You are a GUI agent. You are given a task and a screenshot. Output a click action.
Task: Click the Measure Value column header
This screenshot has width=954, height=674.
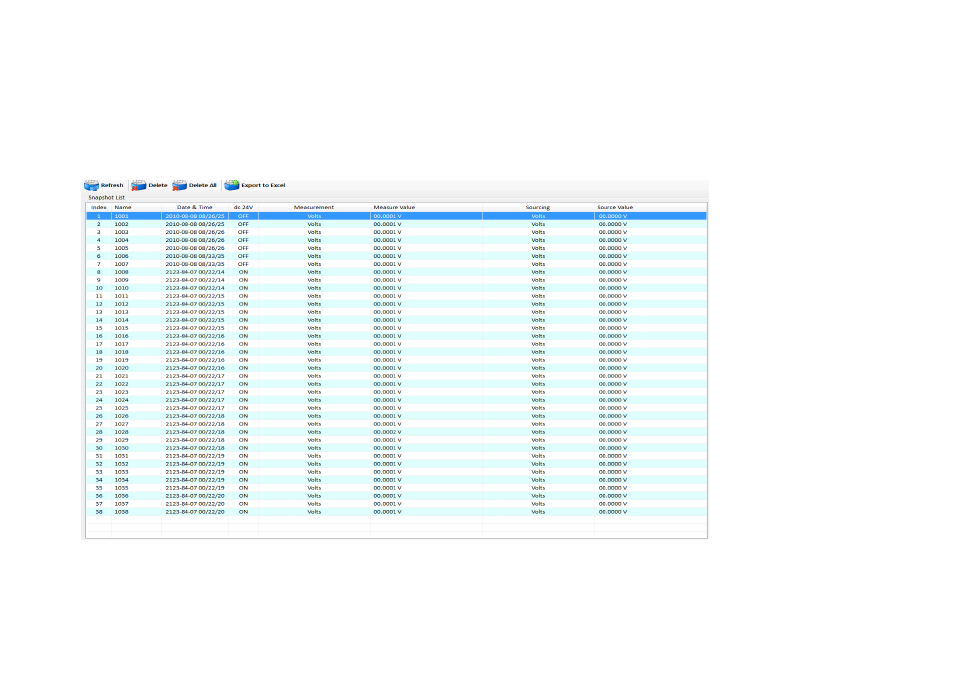(x=426, y=207)
